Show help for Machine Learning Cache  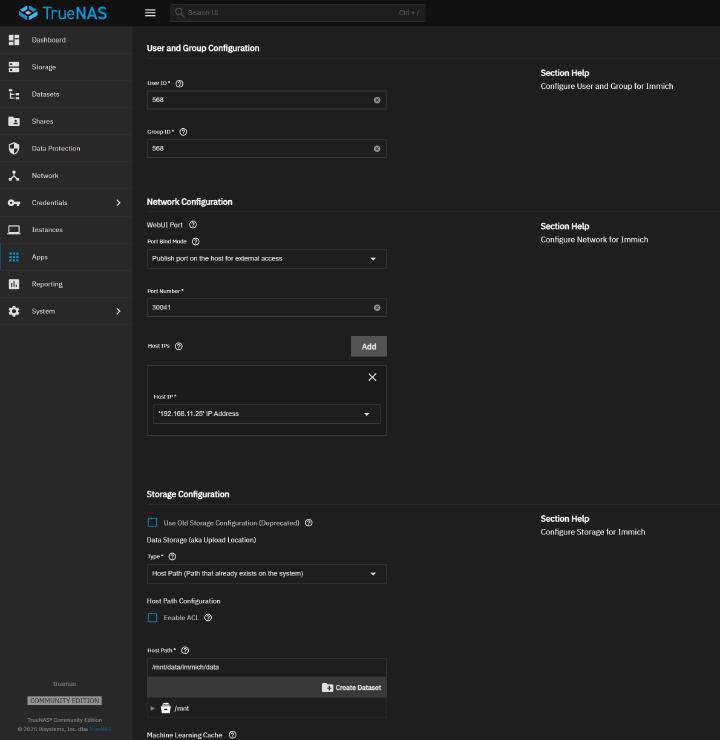point(233,735)
